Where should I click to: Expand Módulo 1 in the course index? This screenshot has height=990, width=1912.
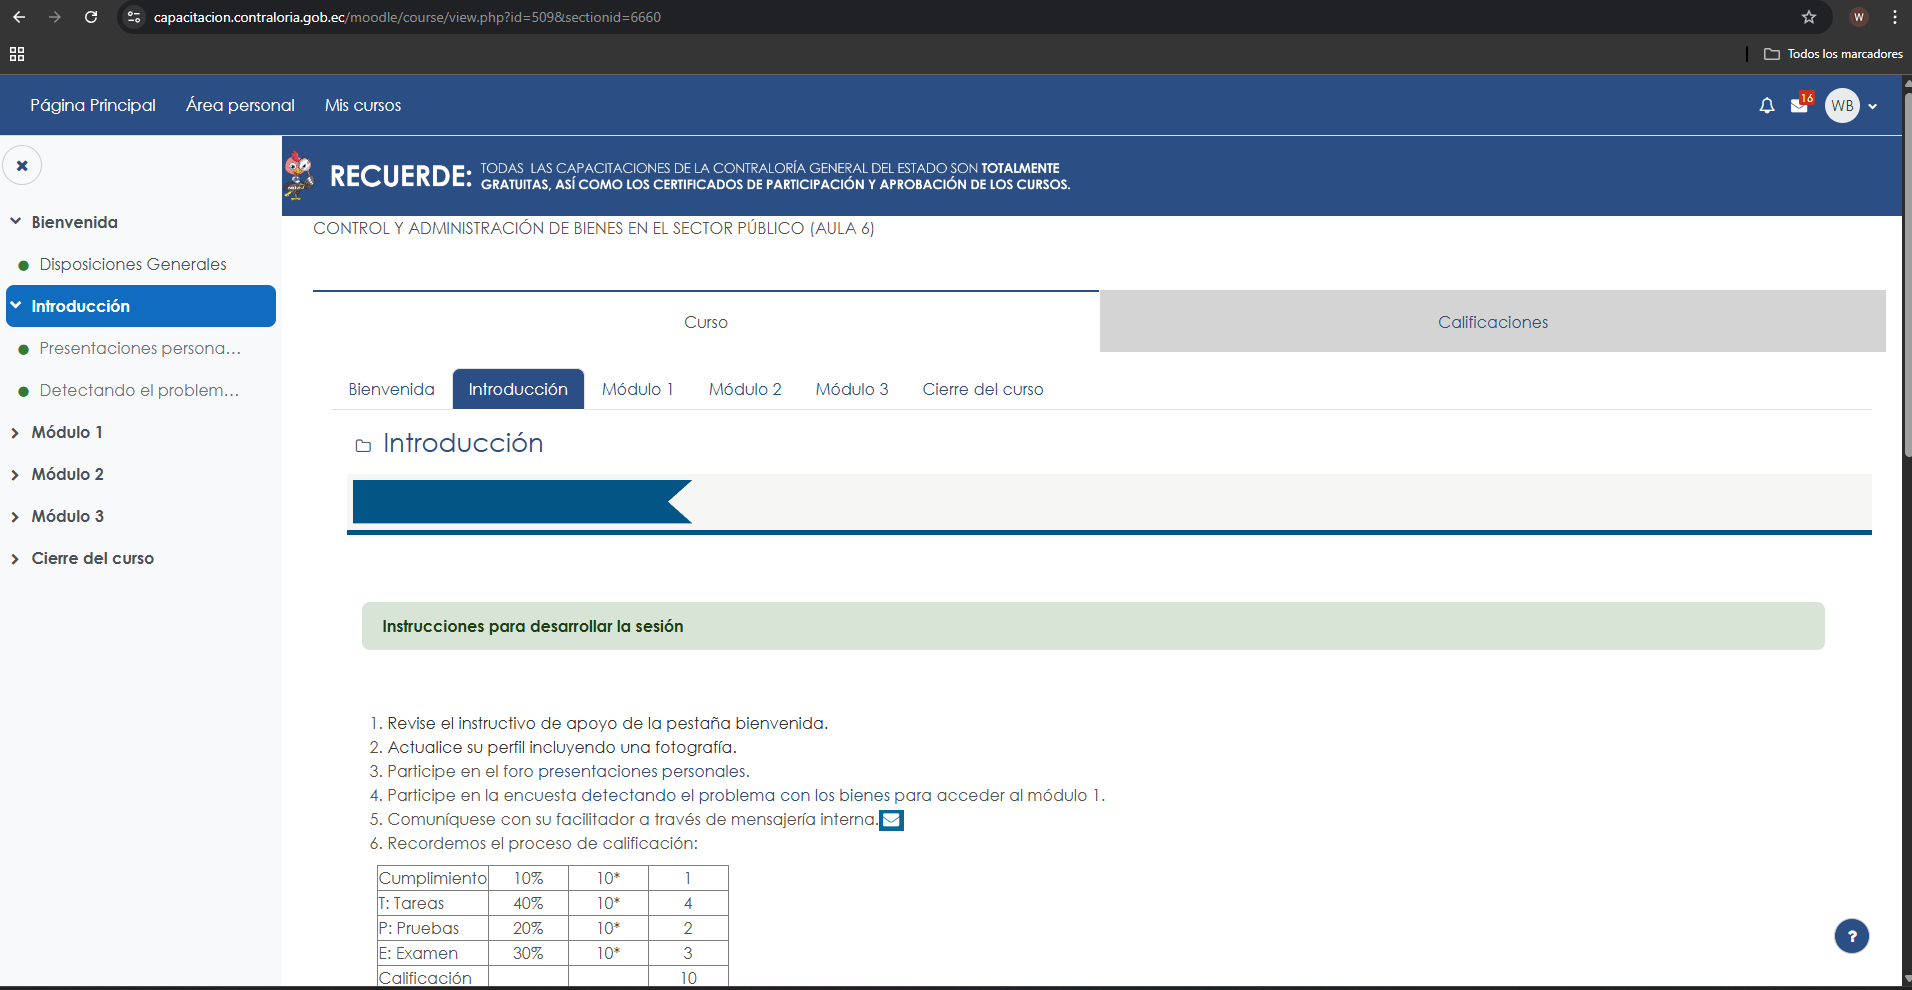[x=15, y=433]
